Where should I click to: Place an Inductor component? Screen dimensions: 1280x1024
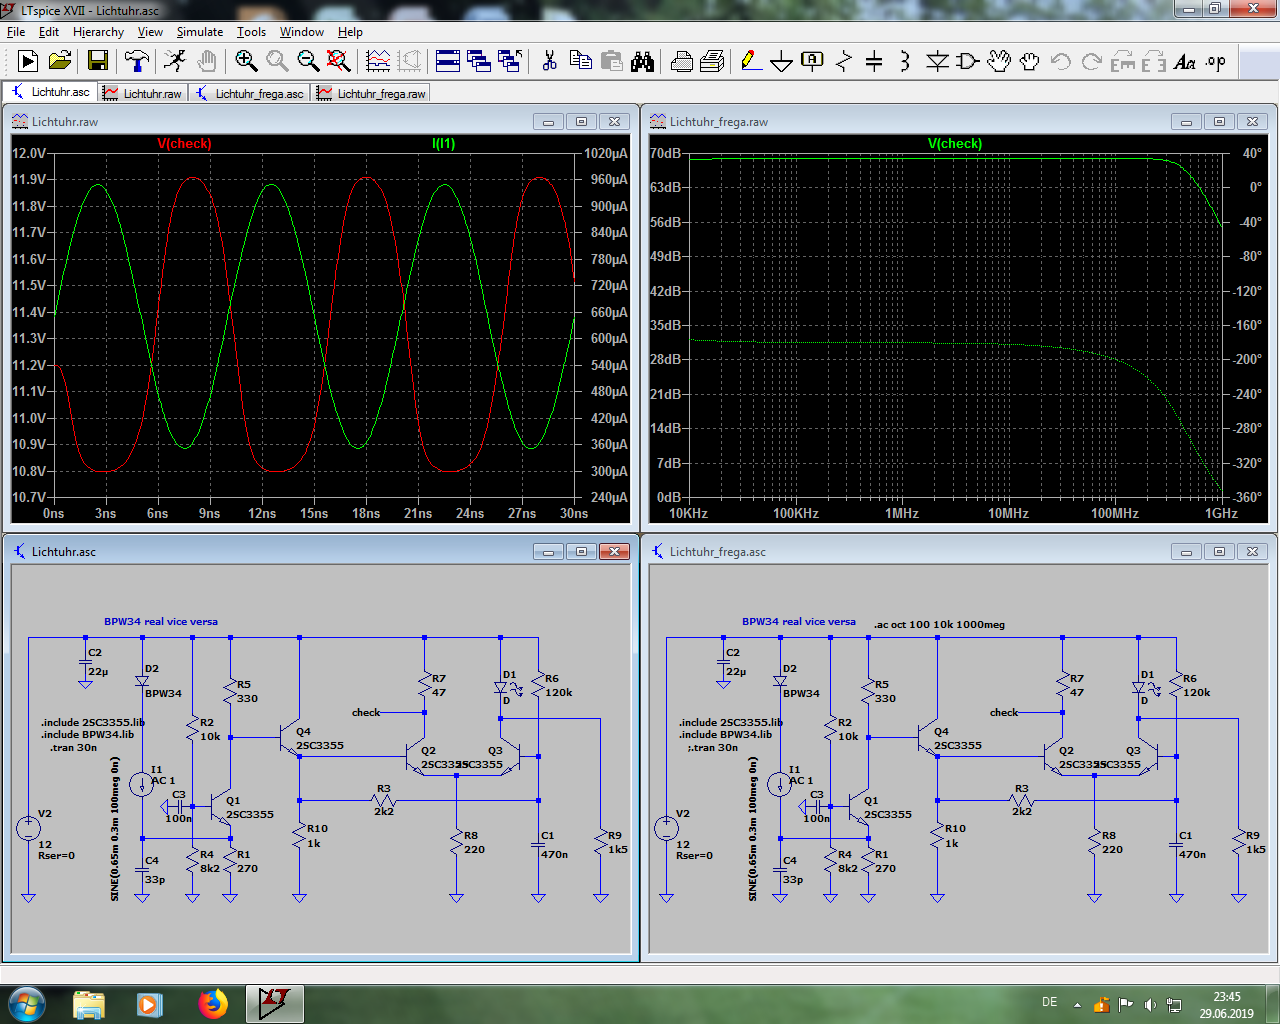pyautogui.click(x=905, y=62)
